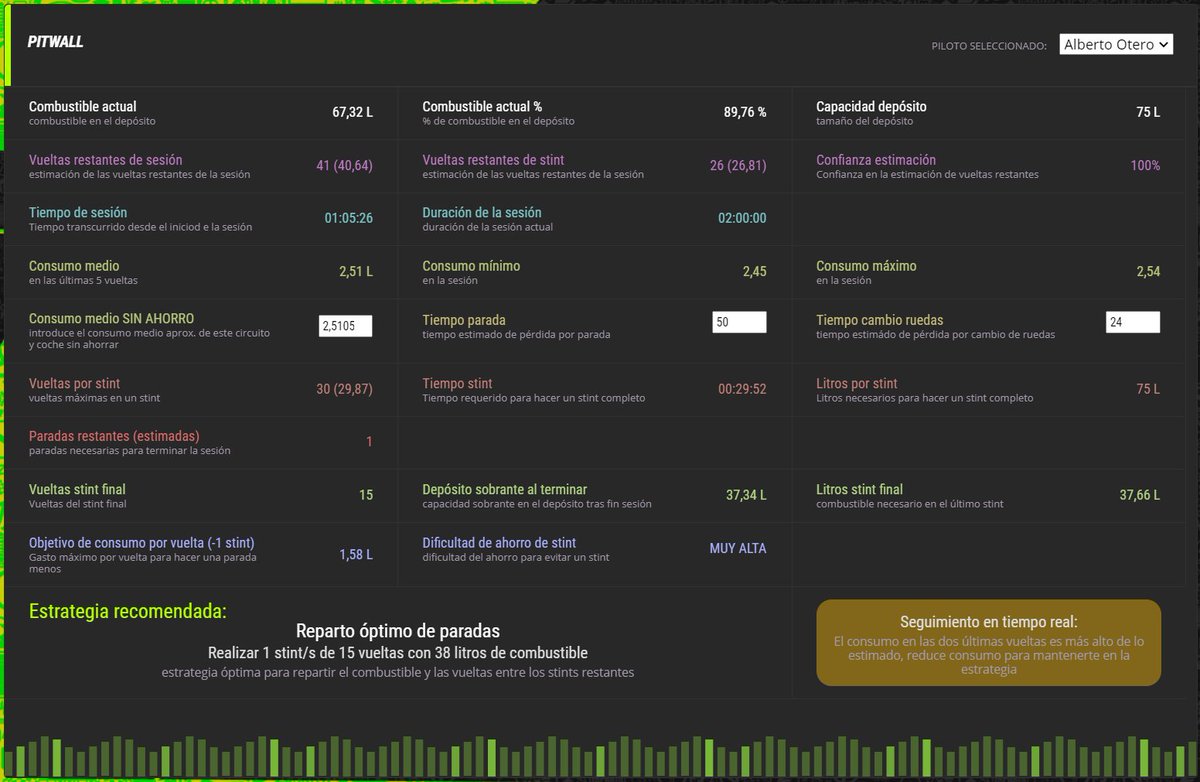This screenshot has width=1200, height=782.
Task: Click the Objetivo de consumo value 1,58 L
Action: click(x=356, y=554)
